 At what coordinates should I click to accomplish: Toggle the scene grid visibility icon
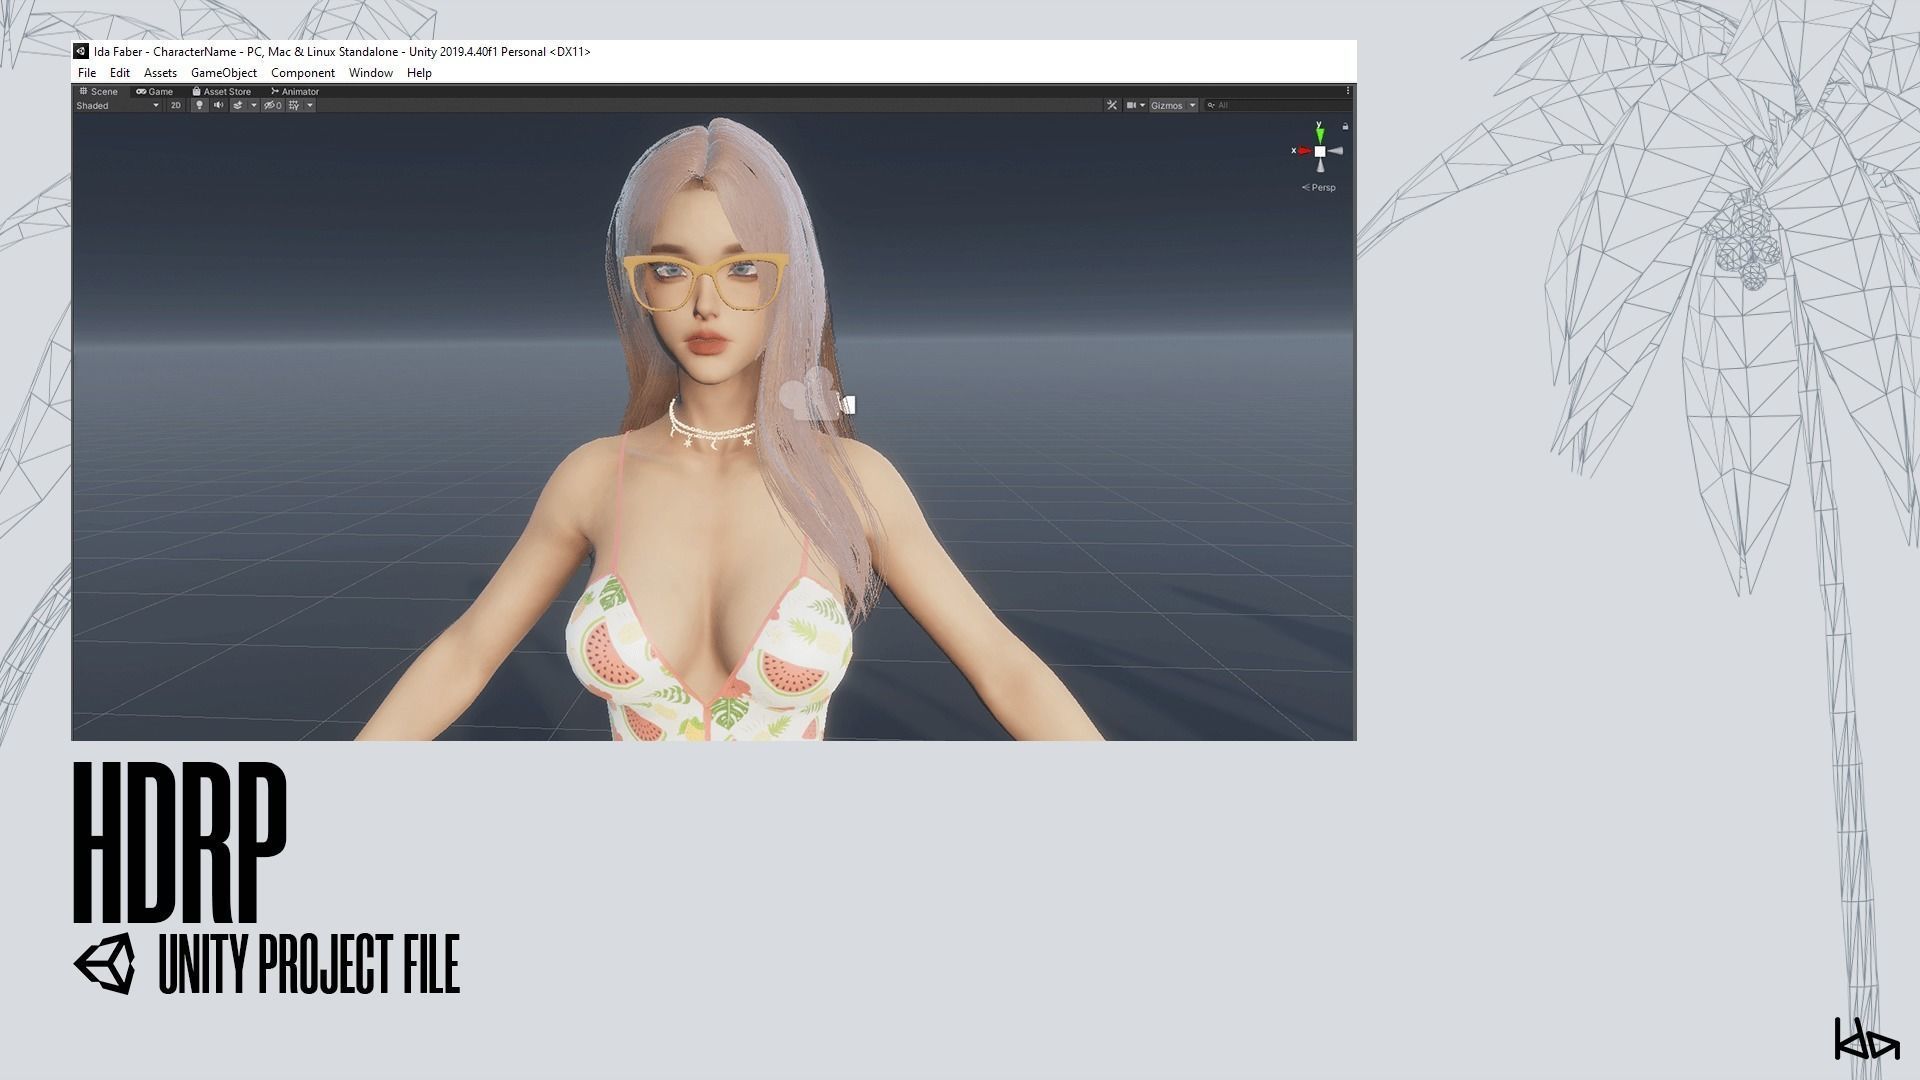tap(294, 105)
